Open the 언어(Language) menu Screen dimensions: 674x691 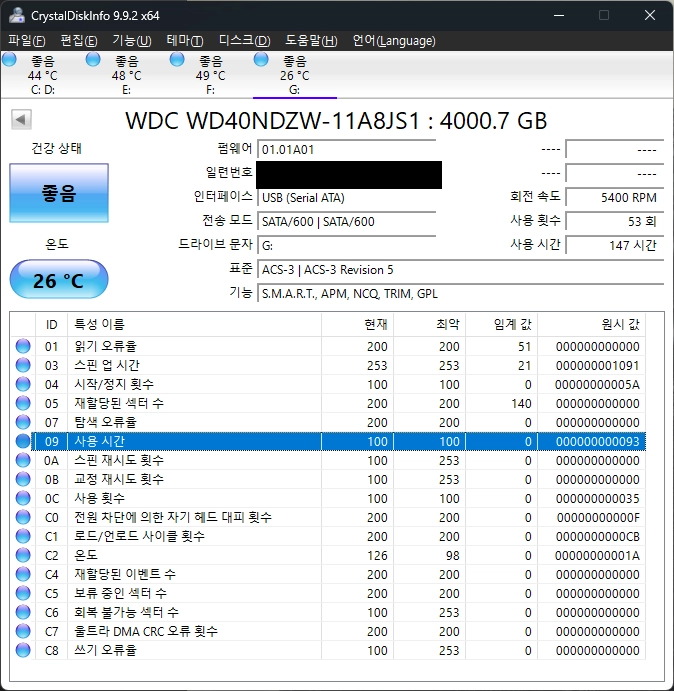(394, 41)
